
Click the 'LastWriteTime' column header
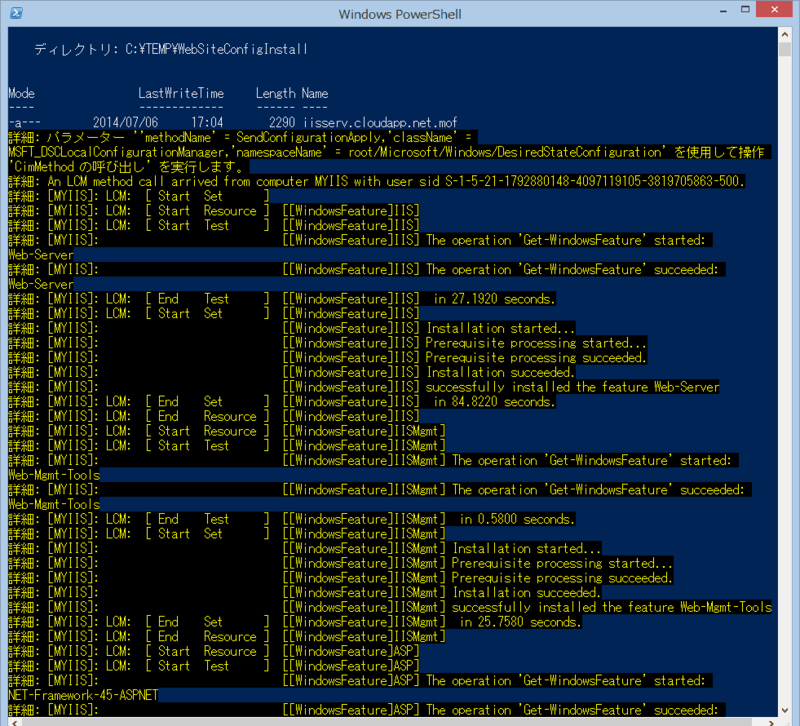[x=181, y=93]
